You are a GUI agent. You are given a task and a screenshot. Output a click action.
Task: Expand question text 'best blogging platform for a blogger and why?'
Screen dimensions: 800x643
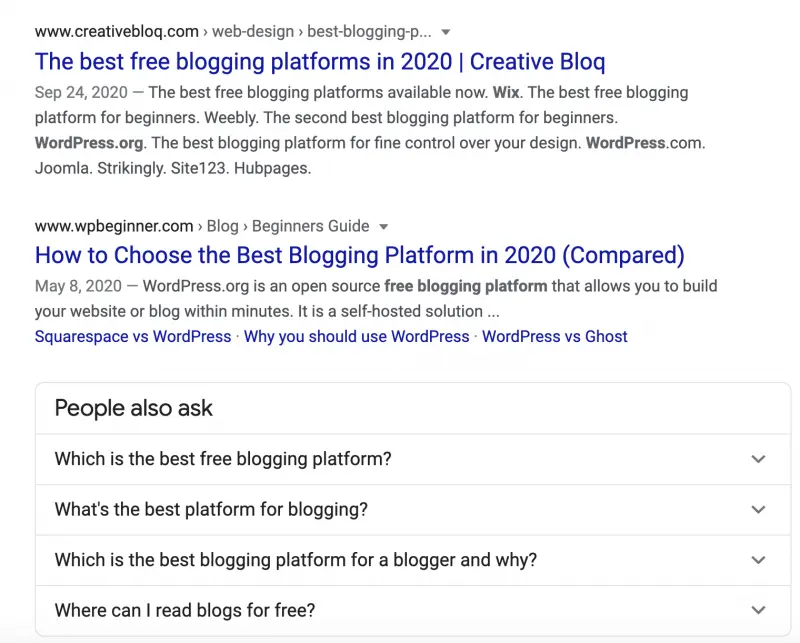point(296,560)
